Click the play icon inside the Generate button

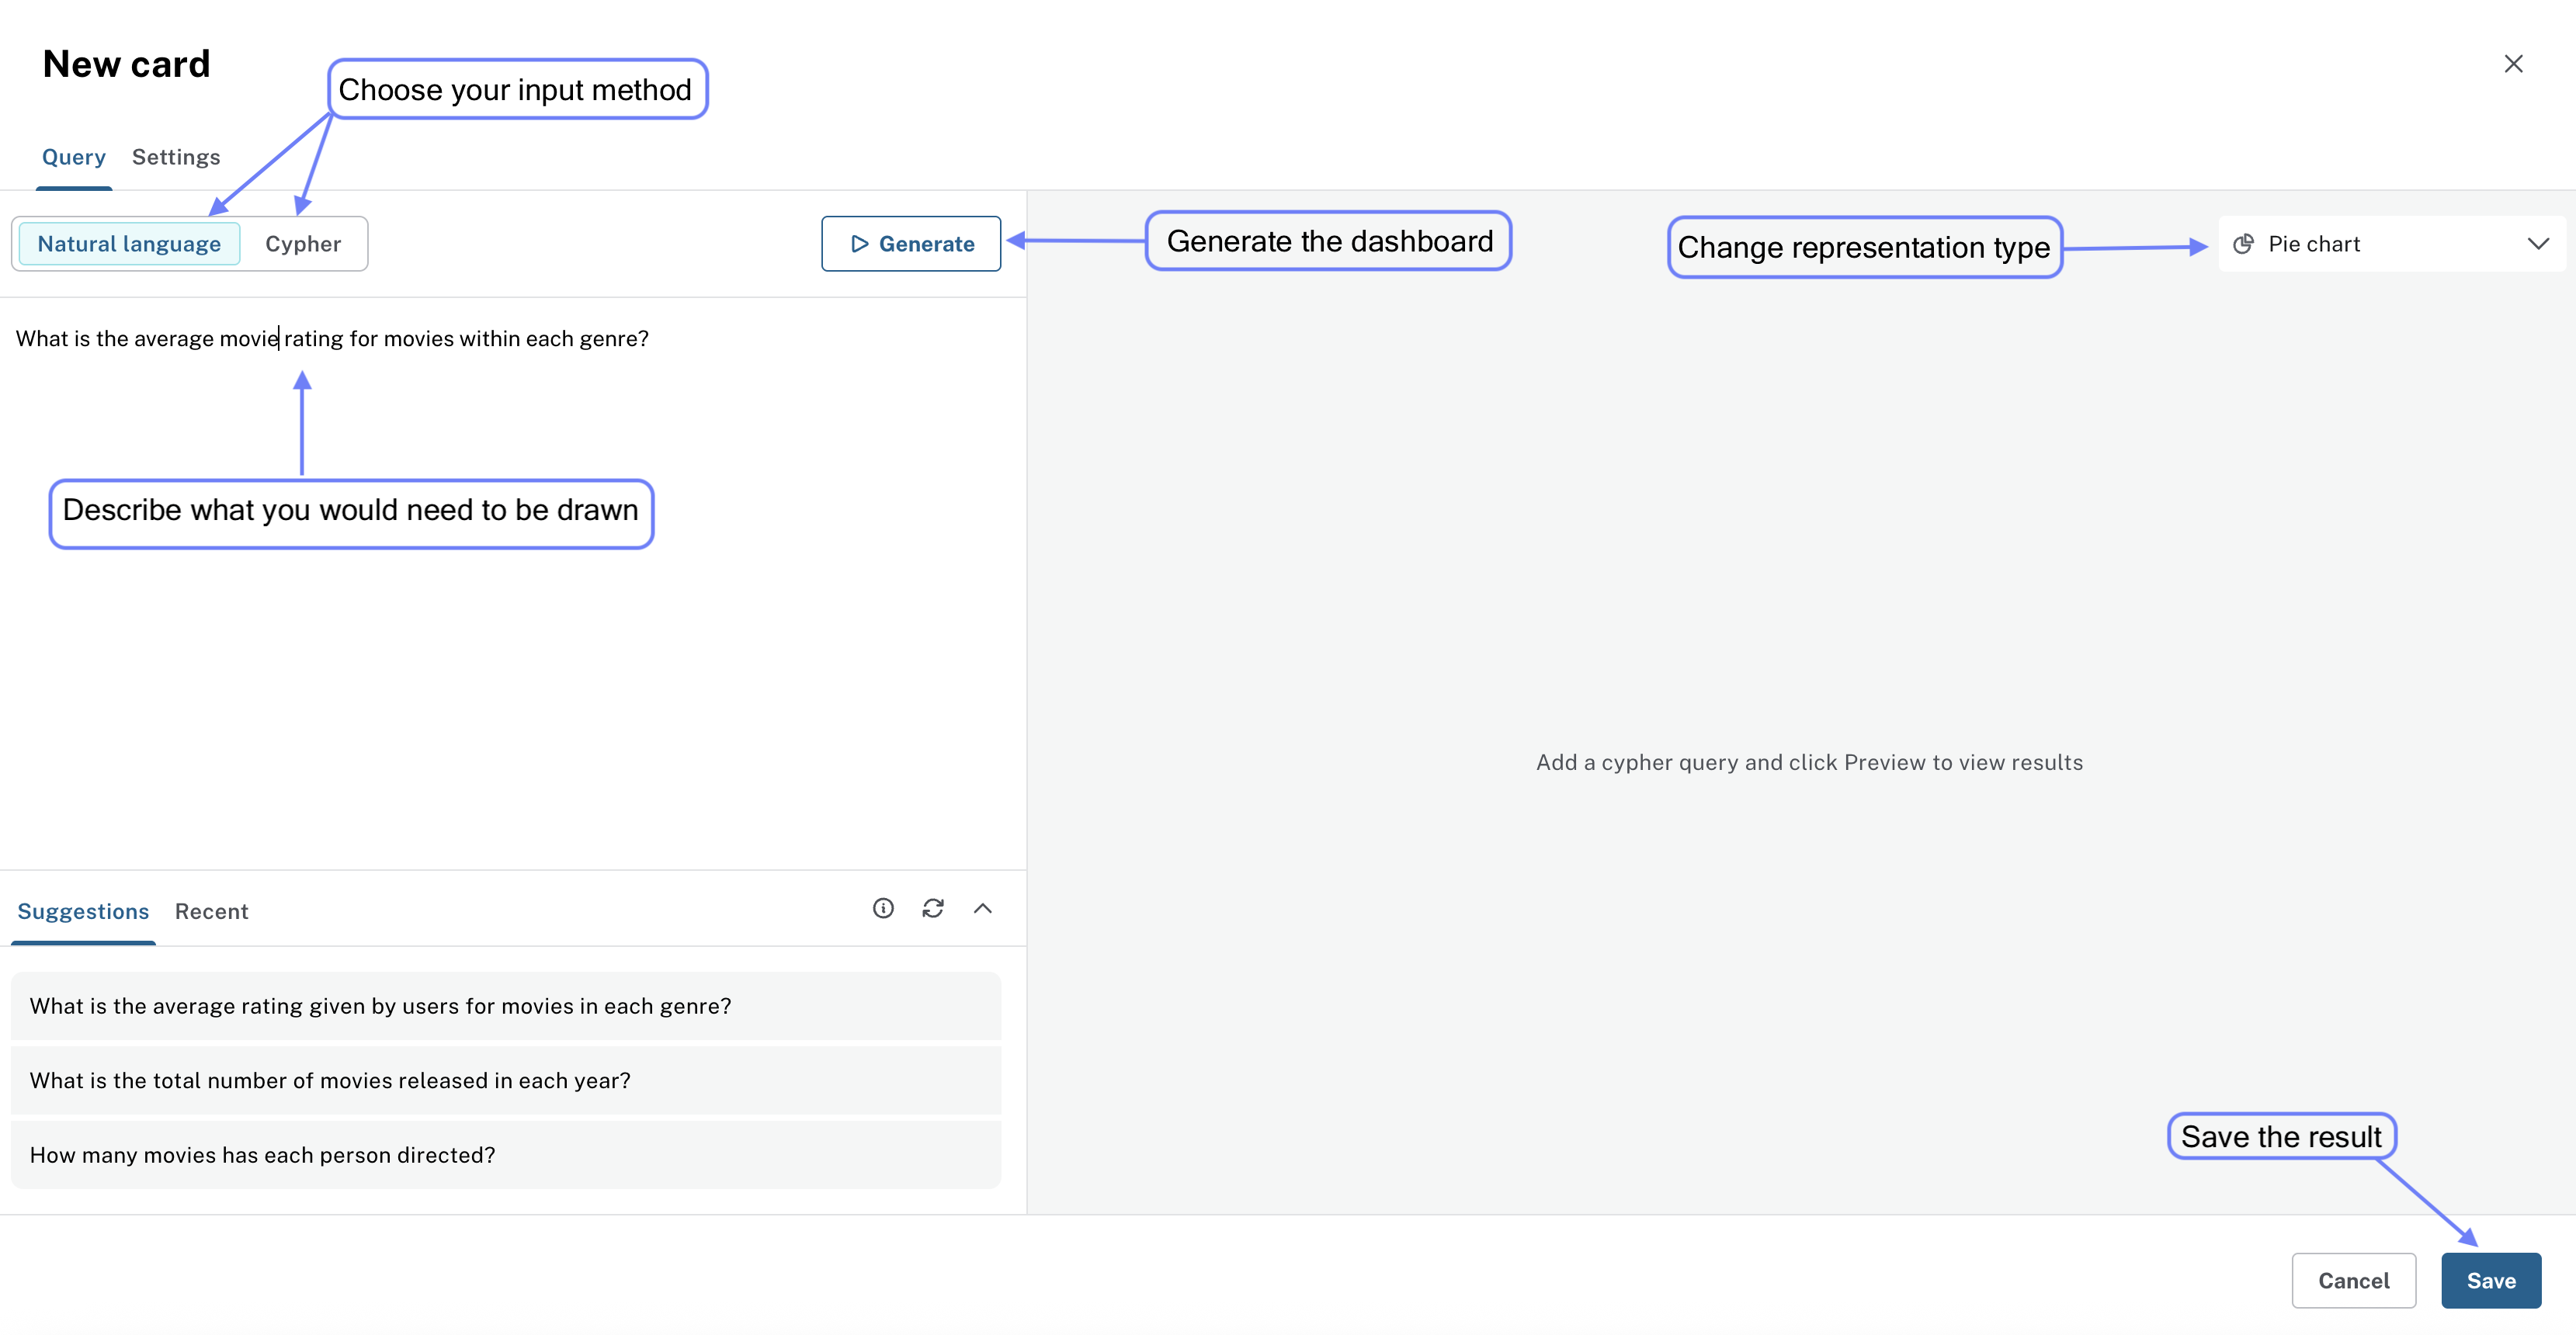[860, 243]
